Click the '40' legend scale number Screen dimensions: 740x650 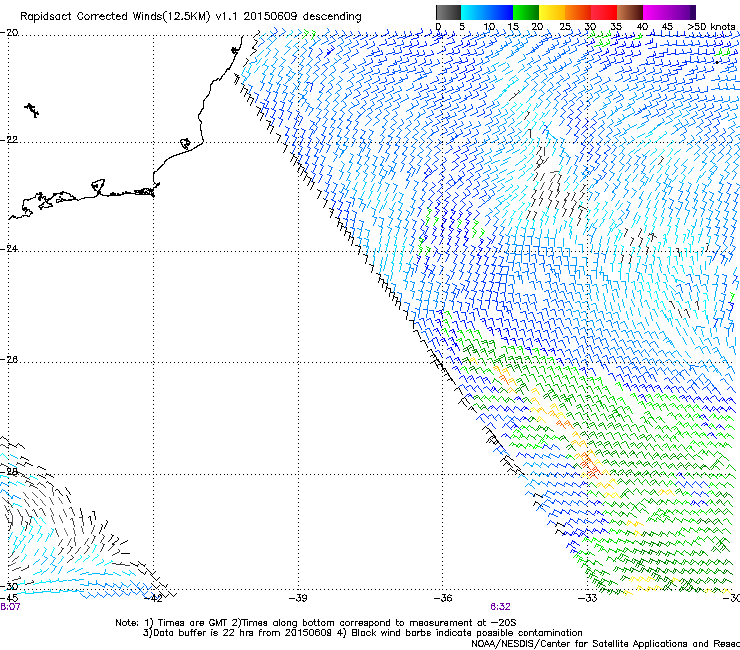point(642,27)
